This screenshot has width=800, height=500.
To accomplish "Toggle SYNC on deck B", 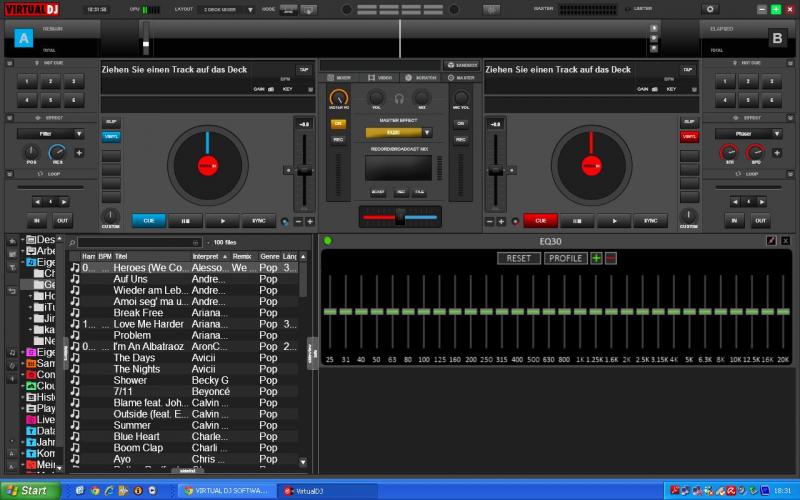I will pyautogui.click(x=650, y=220).
